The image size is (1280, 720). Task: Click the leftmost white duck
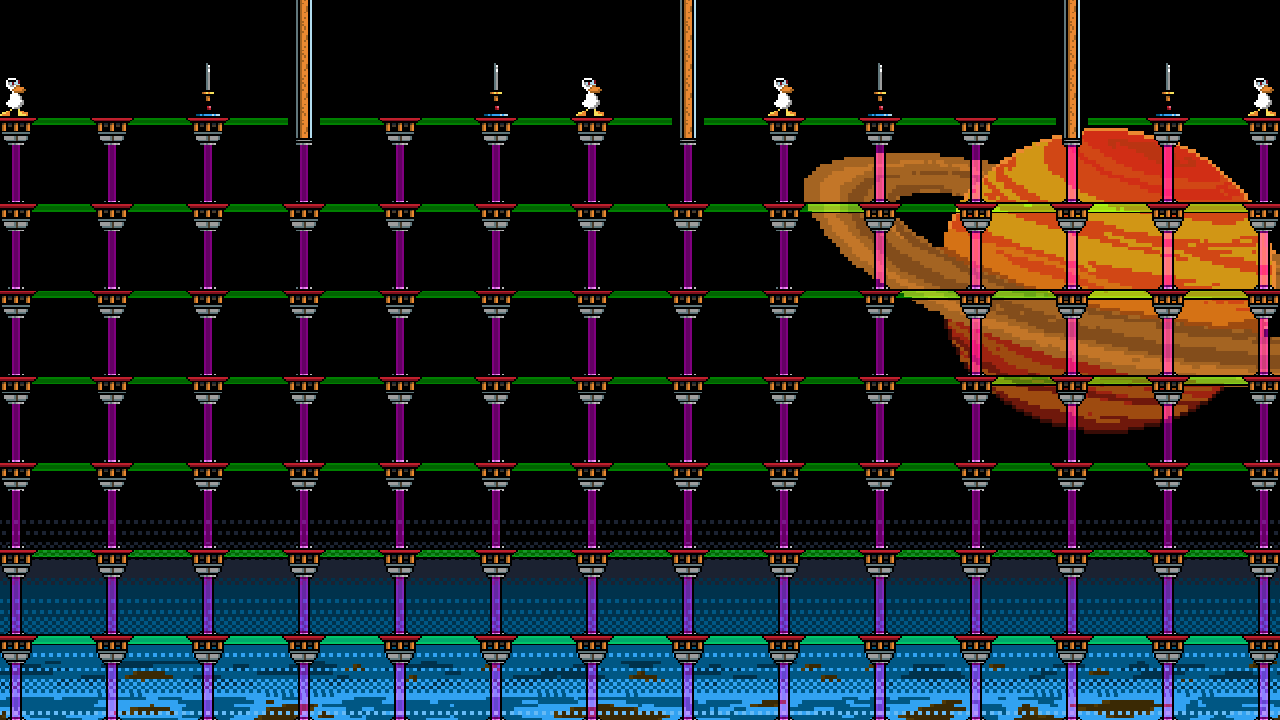[14, 97]
